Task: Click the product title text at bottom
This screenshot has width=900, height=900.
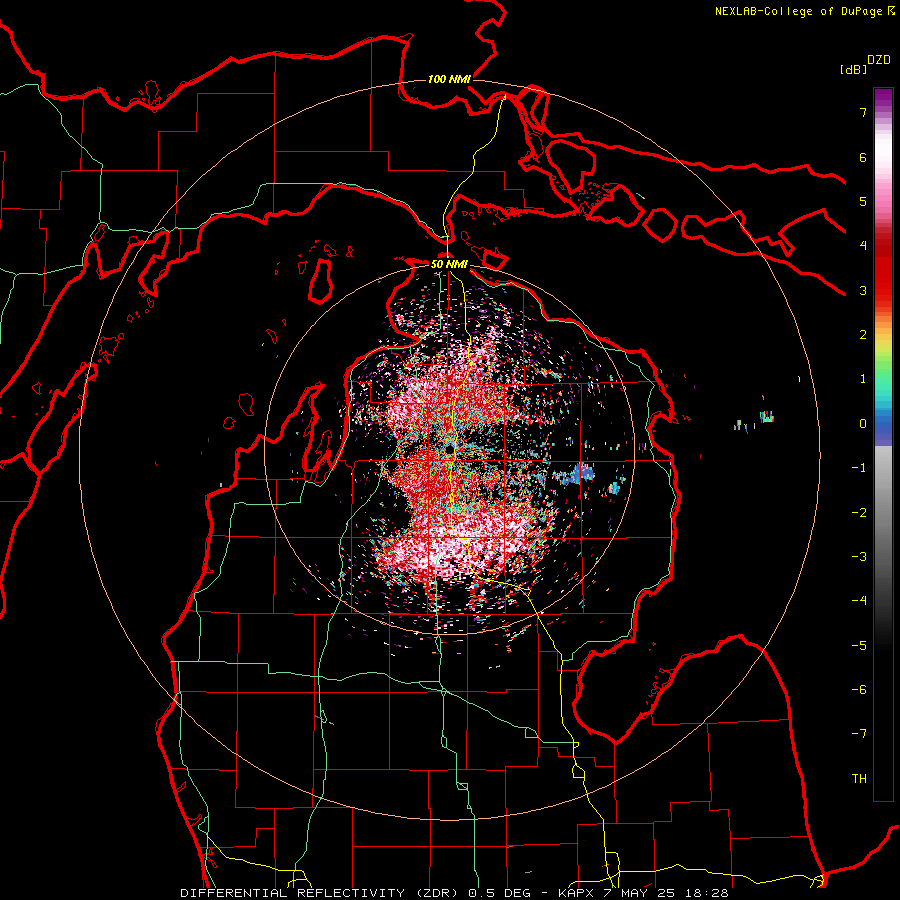Action: (455, 893)
